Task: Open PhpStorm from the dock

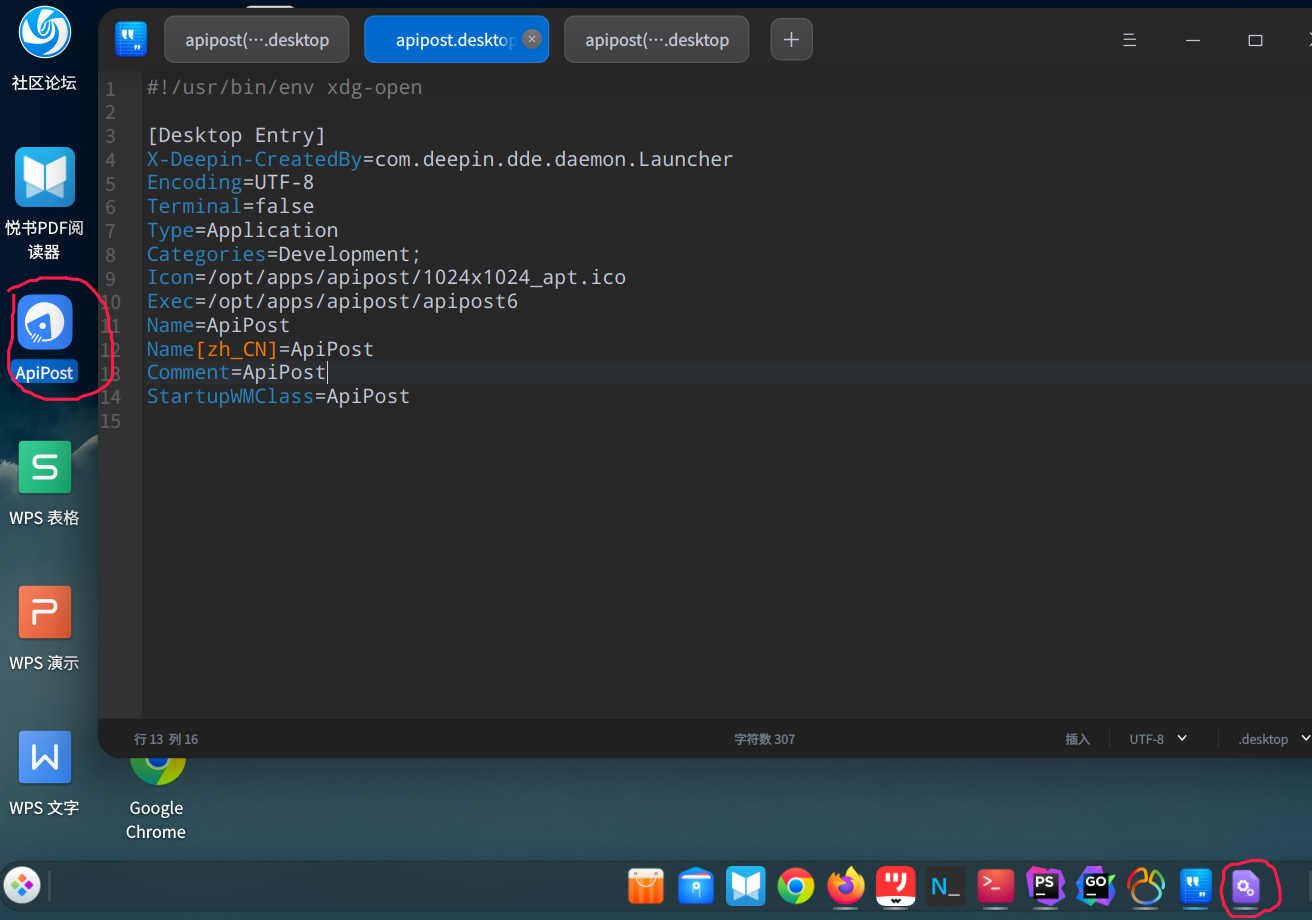Action: click(1045, 886)
